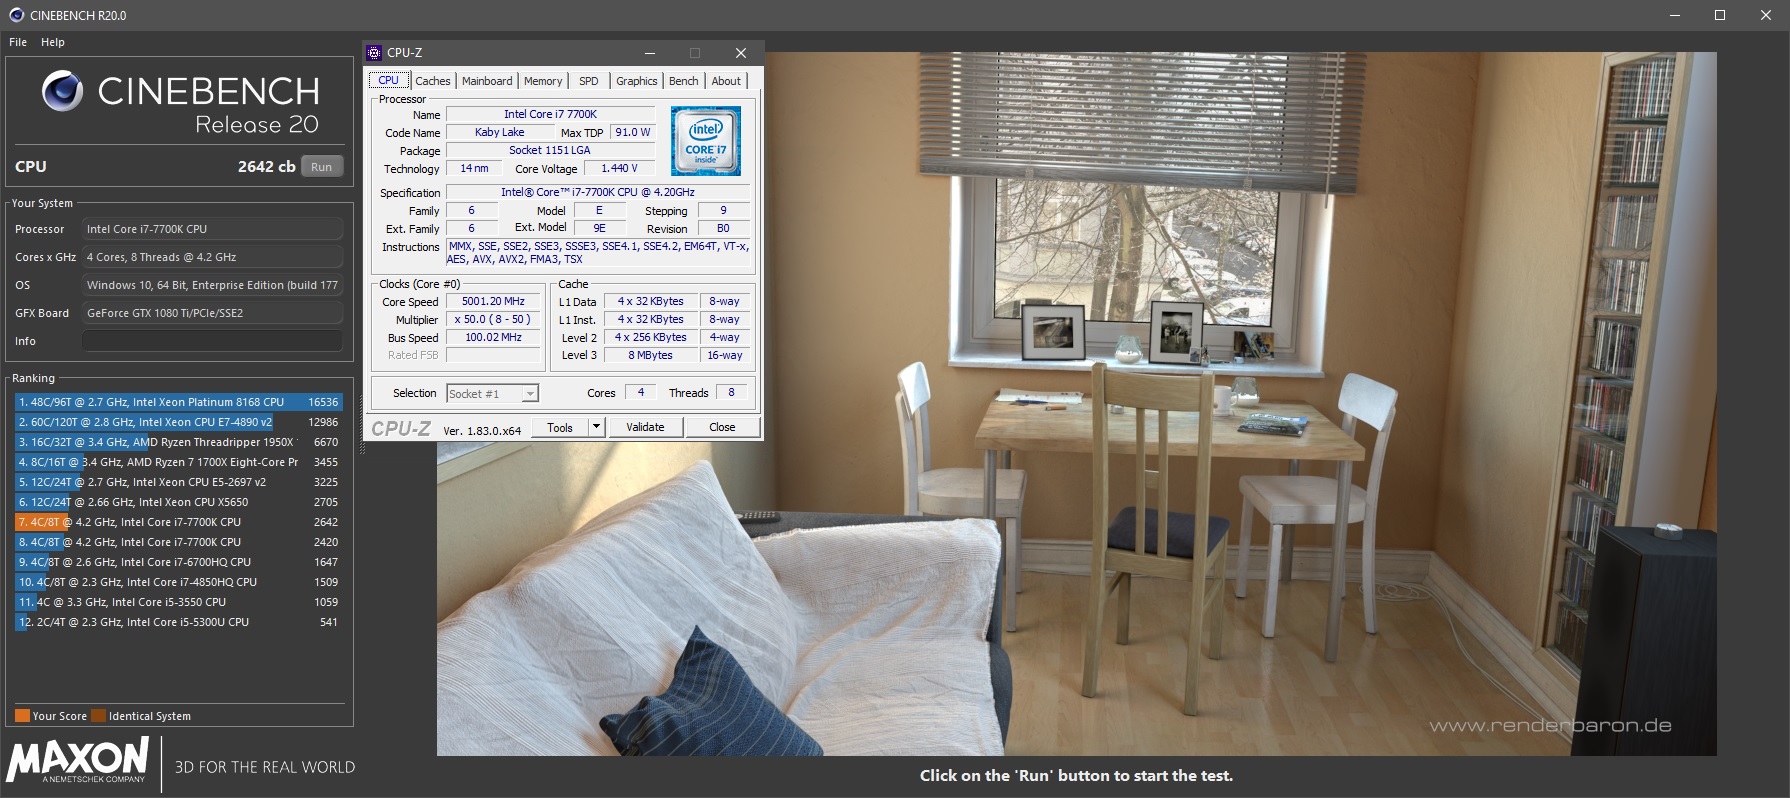1790x798 pixels.
Task: Click the Core Speed value 5001.20 MHz
Action: [x=494, y=301]
